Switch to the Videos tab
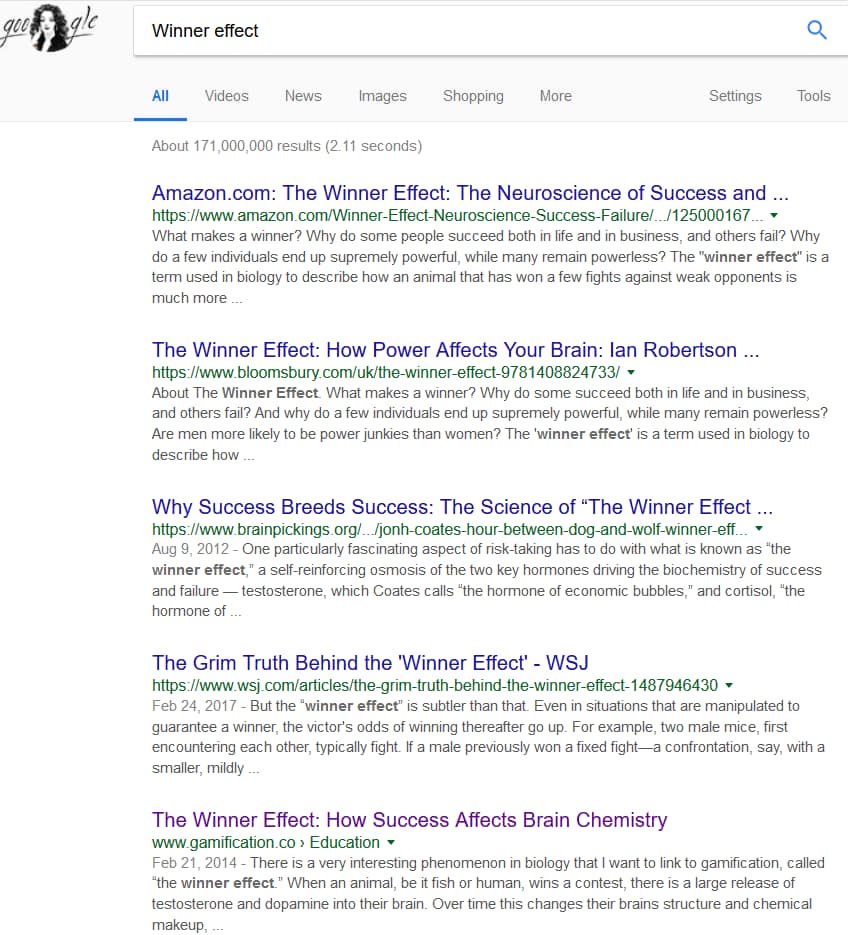848x935 pixels. 226,96
